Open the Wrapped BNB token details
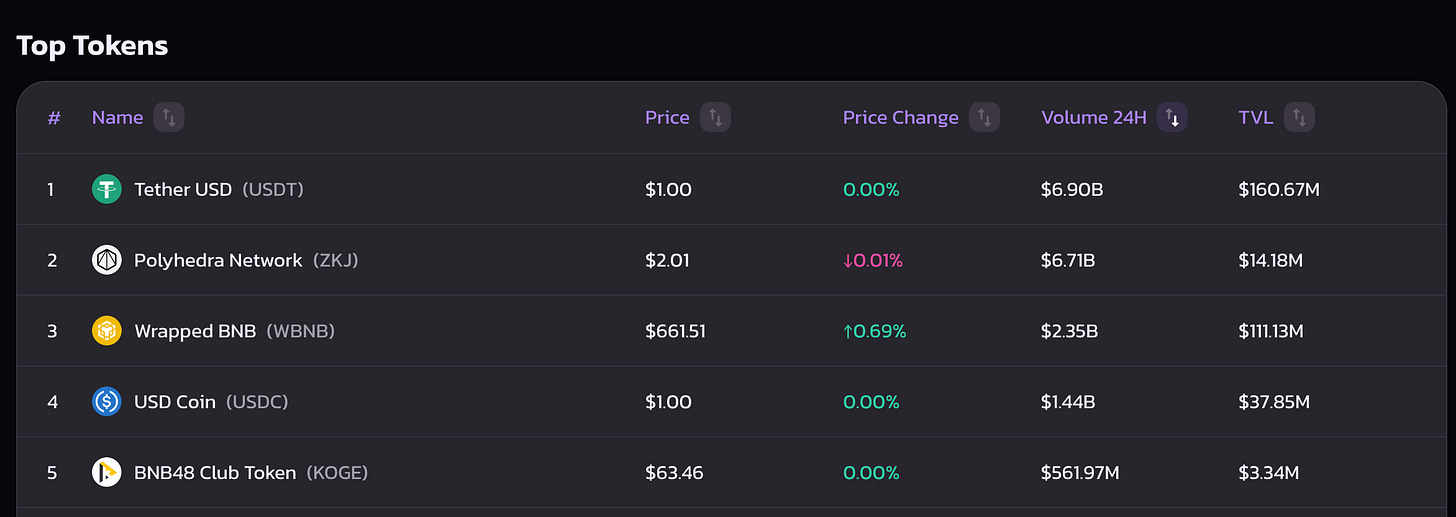The image size is (1456, 517). 195,331
